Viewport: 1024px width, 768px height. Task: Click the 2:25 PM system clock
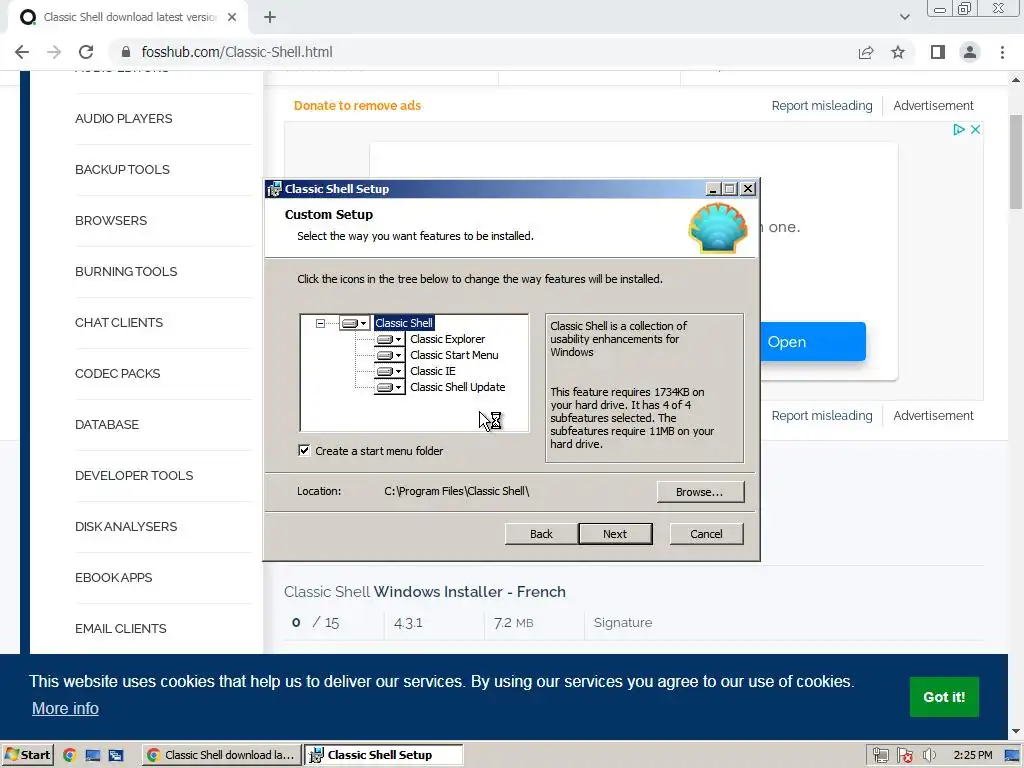tap(972, 756)
